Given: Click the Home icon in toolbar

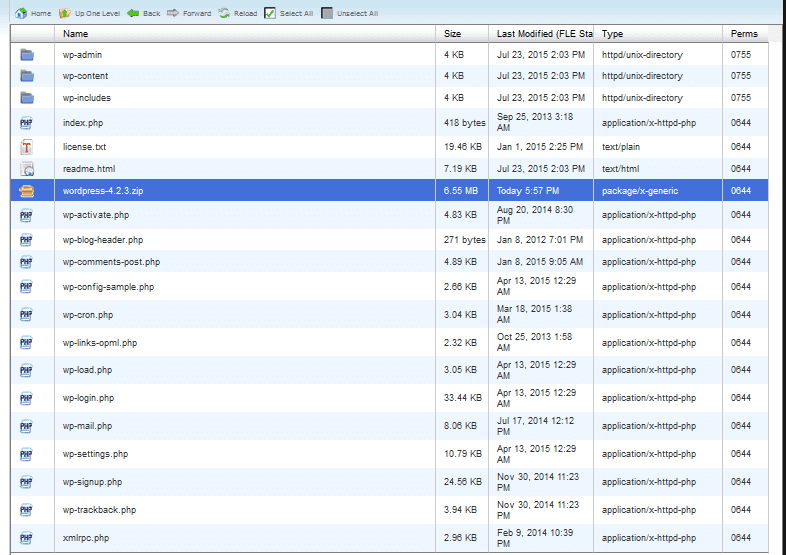Looking at the screenshot, I should click(x=21, y=13).
